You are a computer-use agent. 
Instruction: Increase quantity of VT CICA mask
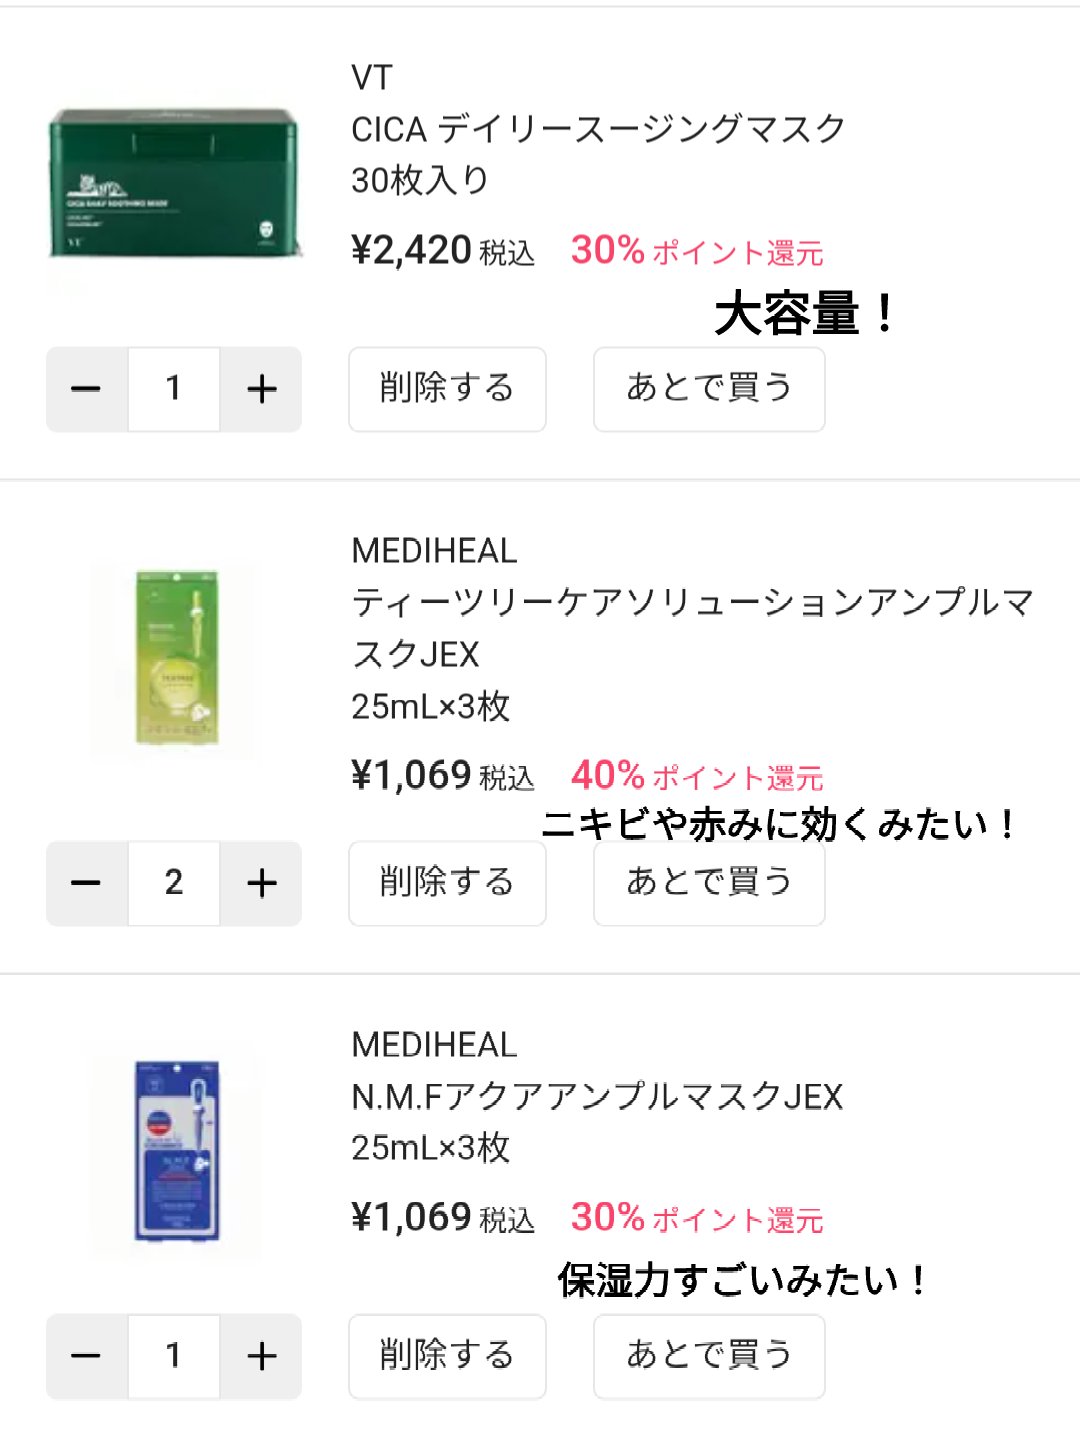point(261,389)
